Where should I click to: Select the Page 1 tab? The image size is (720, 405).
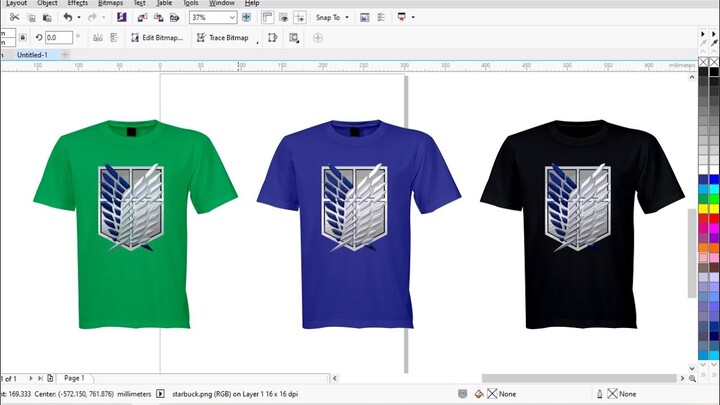coord(74,378)
